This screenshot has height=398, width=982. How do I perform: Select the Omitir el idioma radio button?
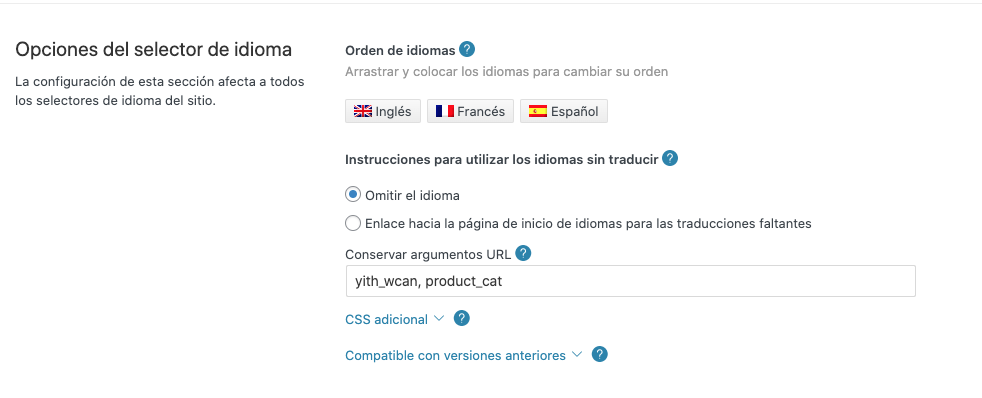coord(353,195)
